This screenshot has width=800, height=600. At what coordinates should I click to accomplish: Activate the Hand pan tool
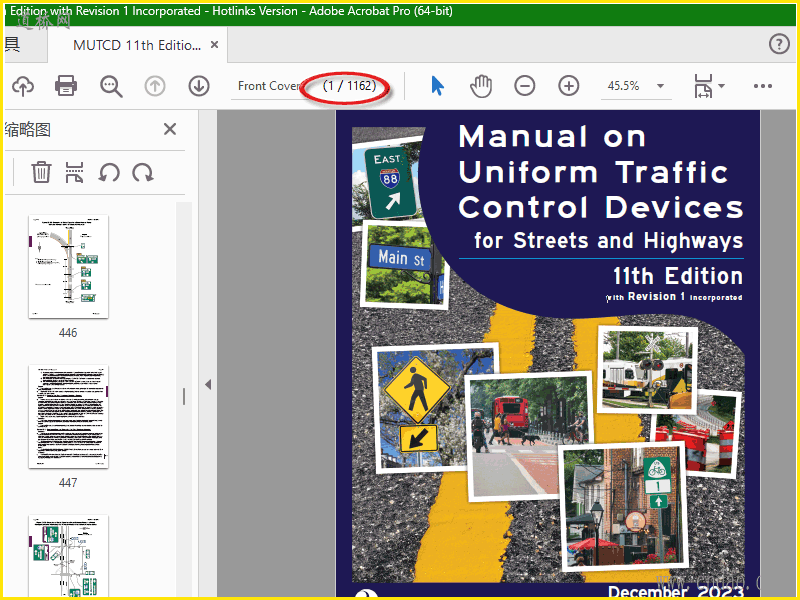pyautogui.click(x=481, y=86)
